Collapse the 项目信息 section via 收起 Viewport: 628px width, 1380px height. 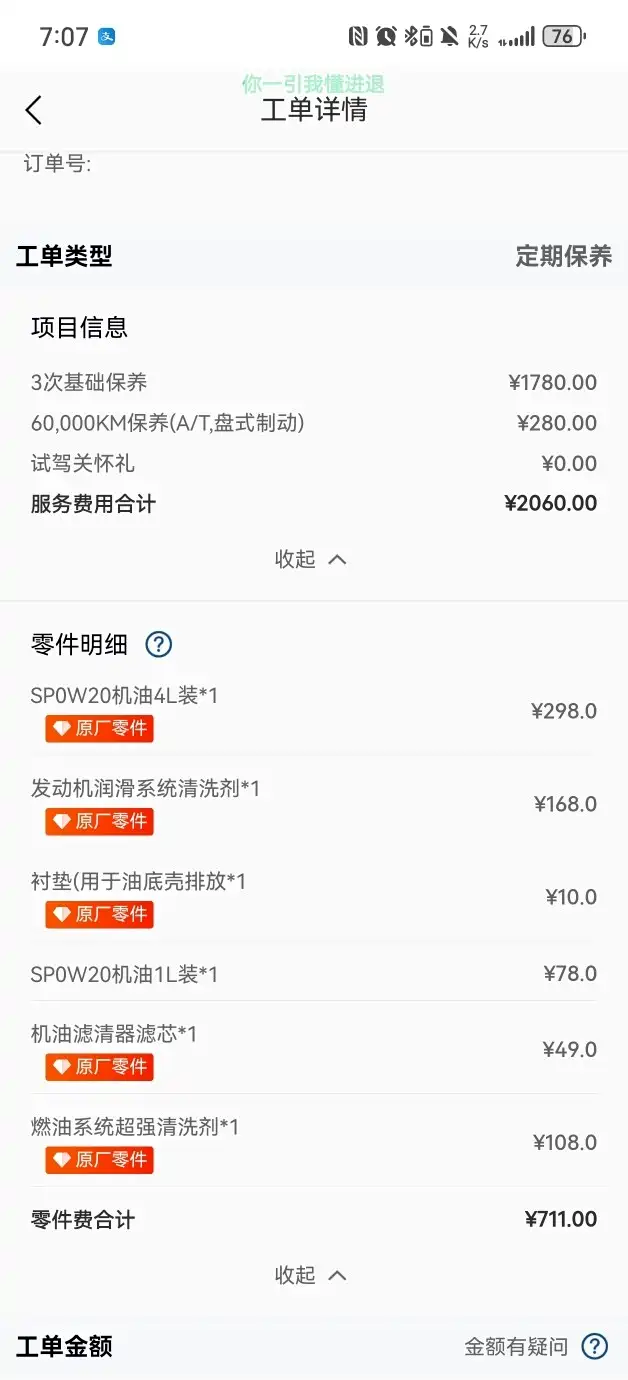click(311, 559)
